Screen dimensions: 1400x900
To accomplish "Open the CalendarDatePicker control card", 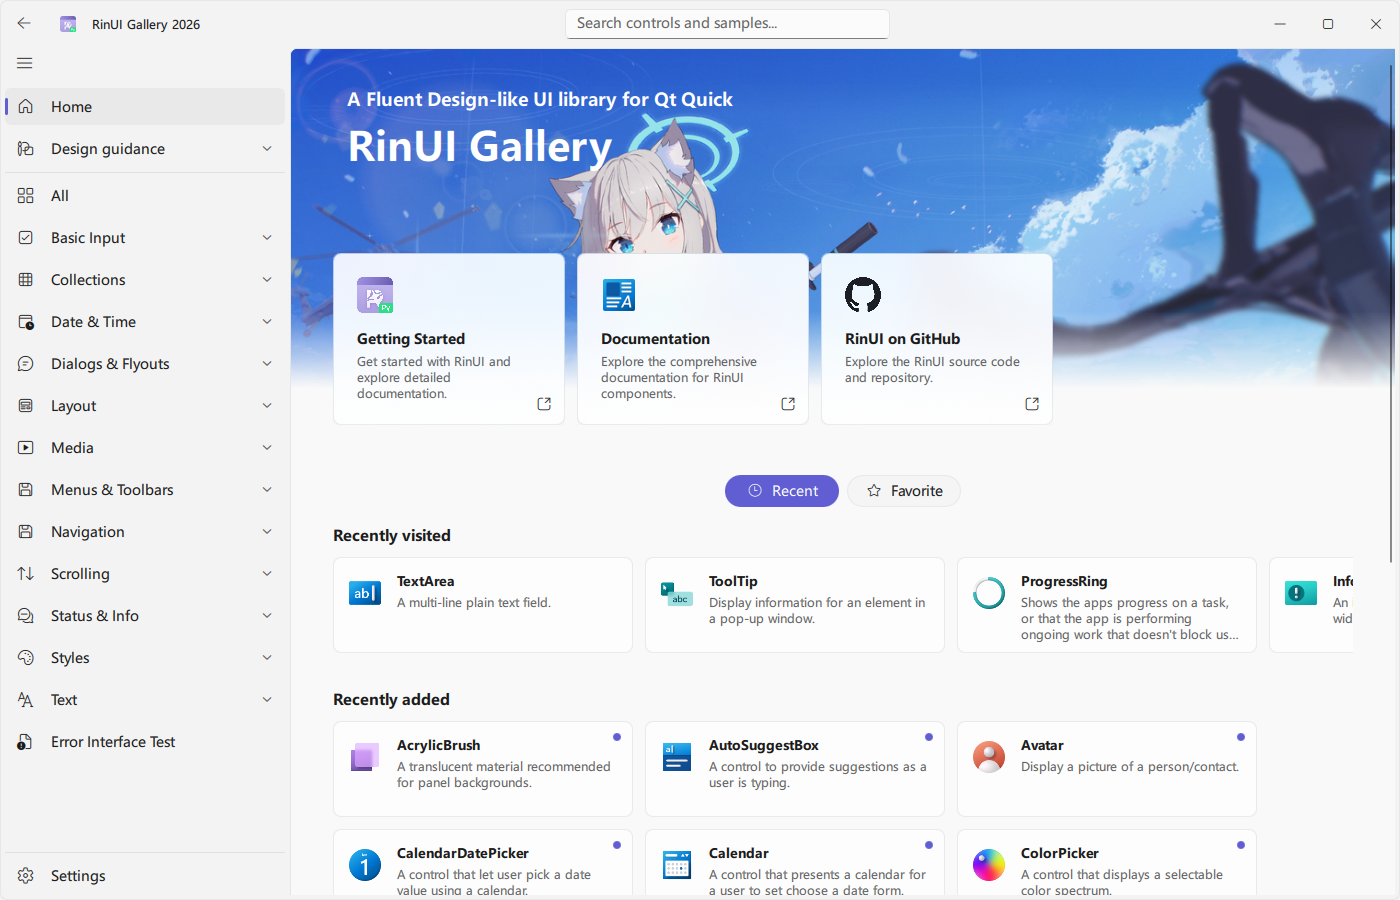I will pos(483,863).
